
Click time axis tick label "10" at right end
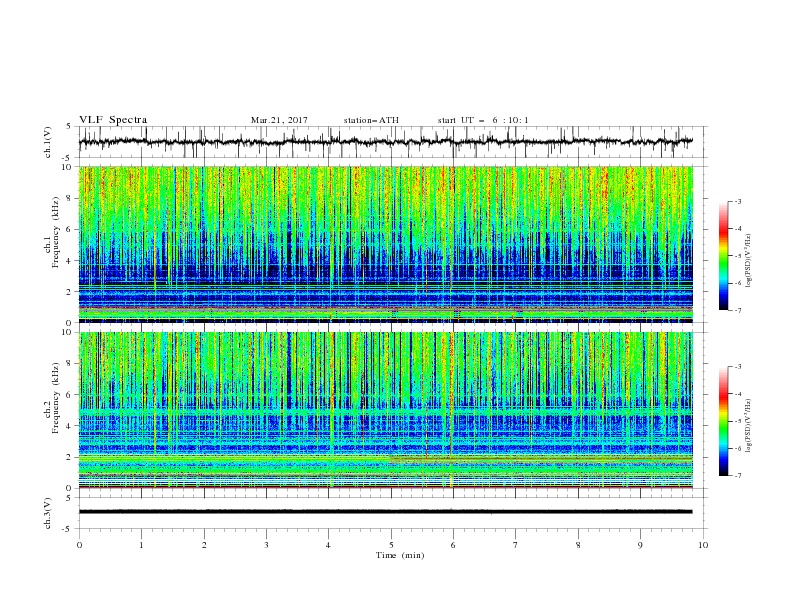point(703,545)
